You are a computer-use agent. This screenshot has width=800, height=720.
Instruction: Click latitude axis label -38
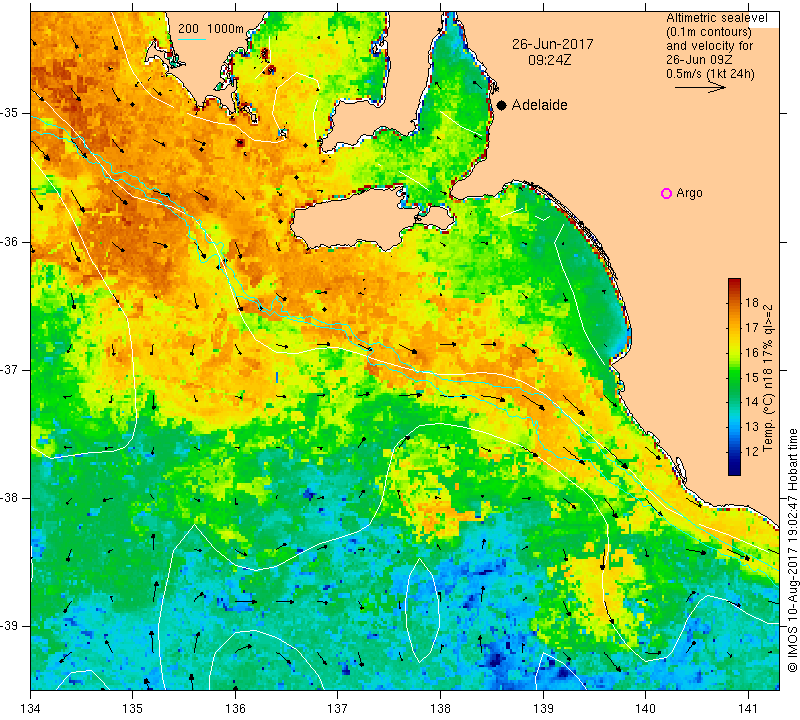point(10,498)
